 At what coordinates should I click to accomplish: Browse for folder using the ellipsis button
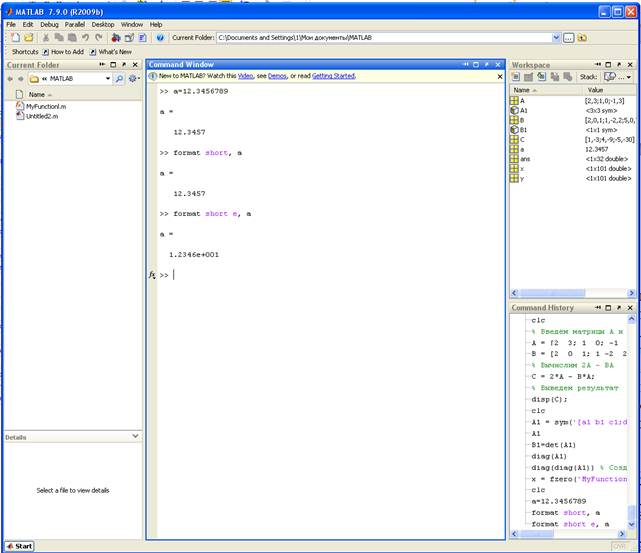[x=568, y=38]
